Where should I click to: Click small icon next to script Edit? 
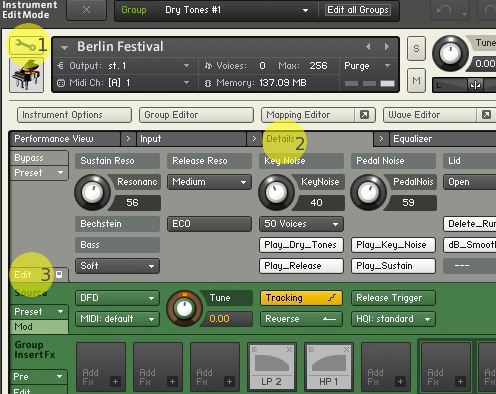coord(59,275)
